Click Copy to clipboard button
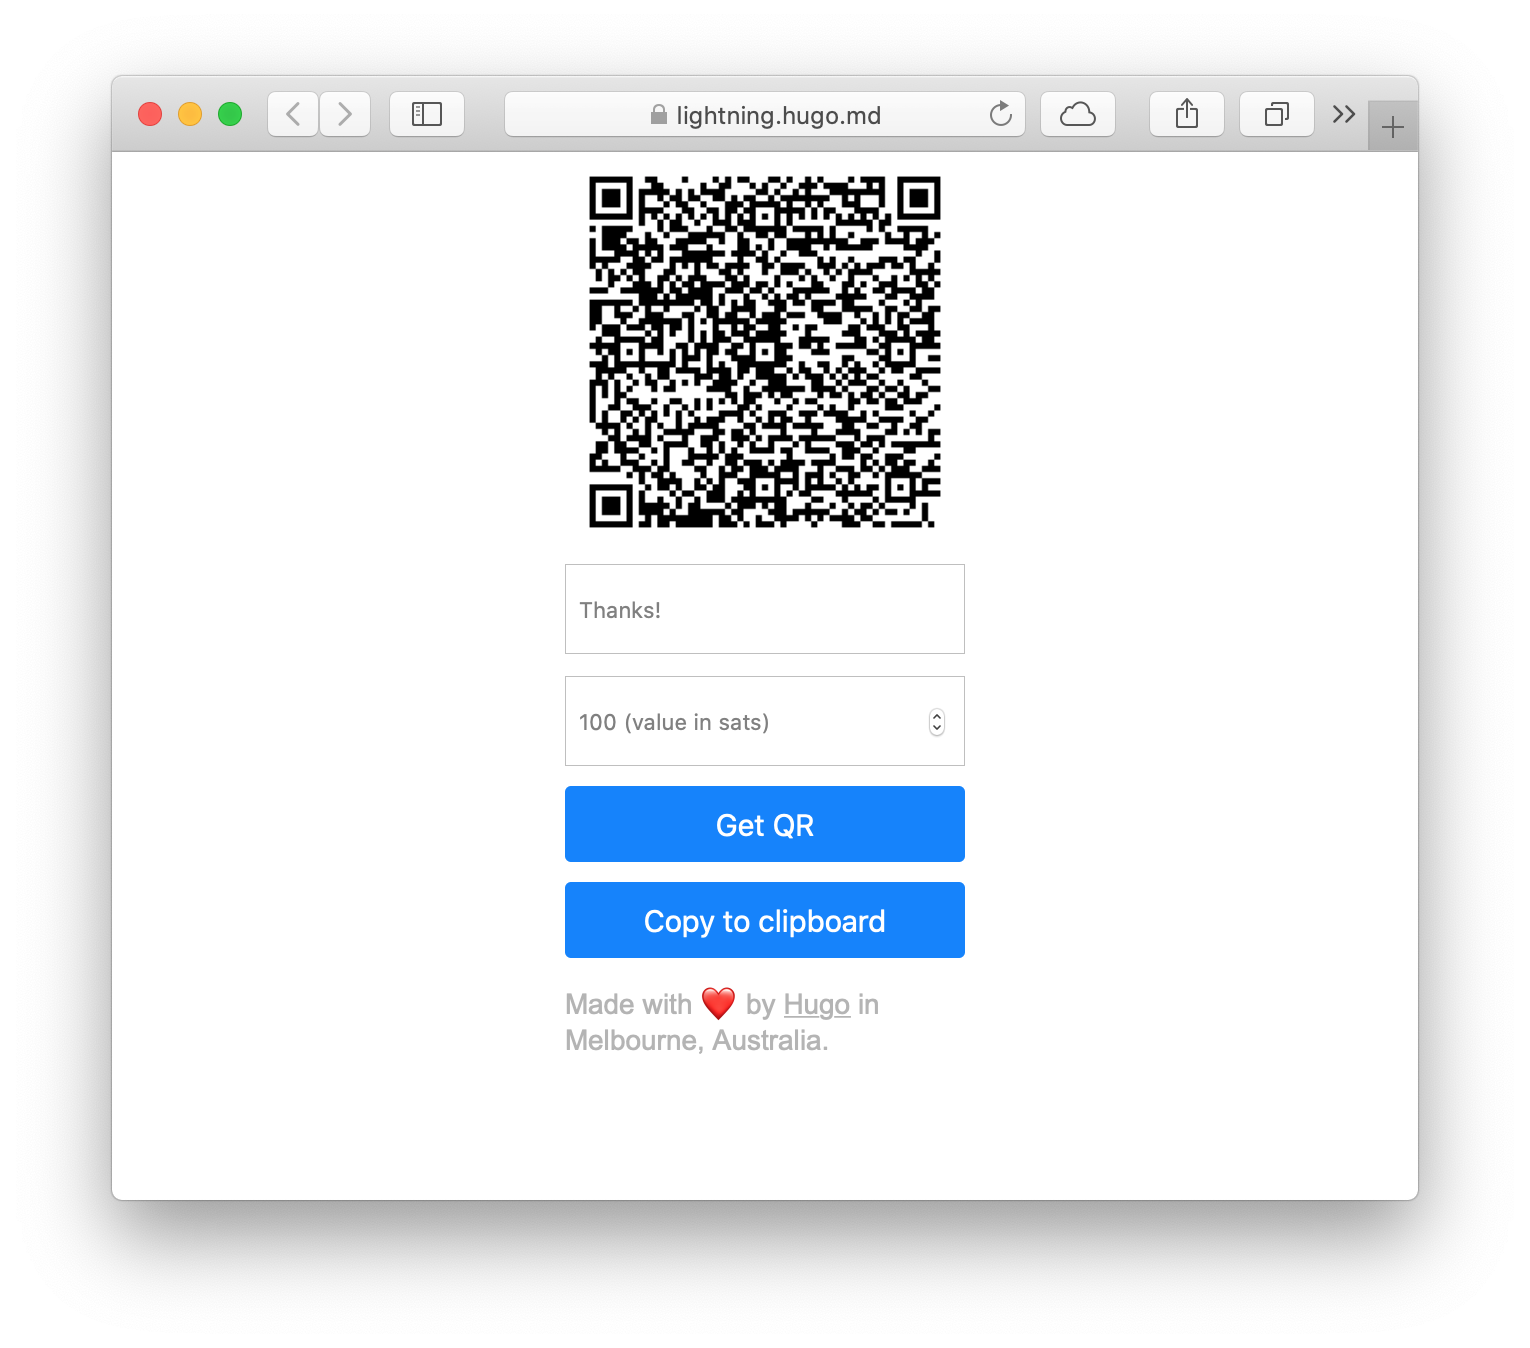Screen dimensions: 1530x1348 point(765,920)
